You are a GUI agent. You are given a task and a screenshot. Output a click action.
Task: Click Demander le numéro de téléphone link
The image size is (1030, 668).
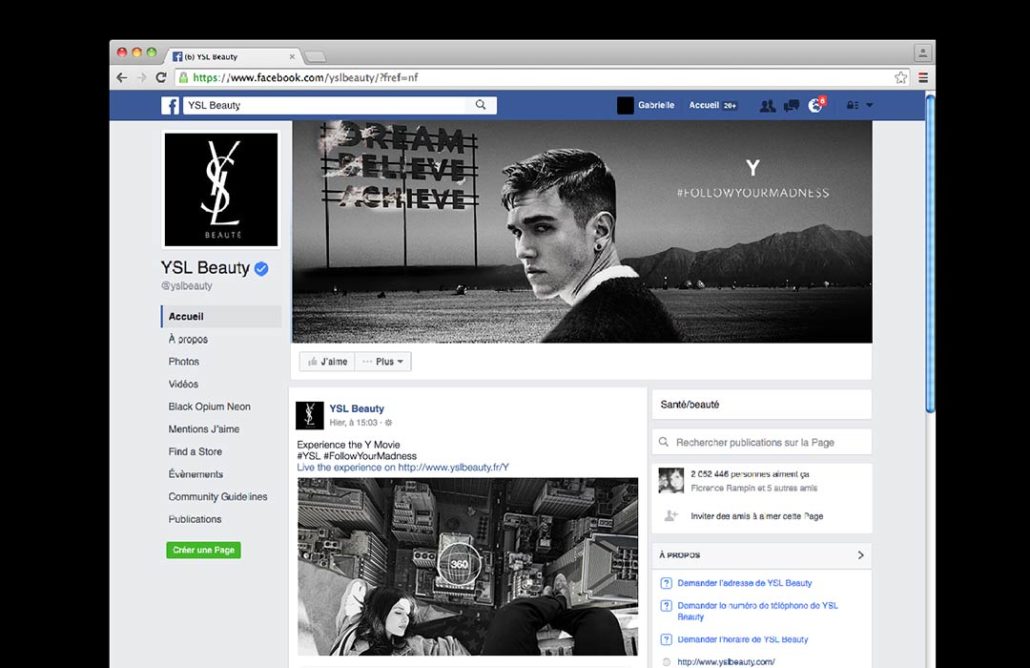757,611
